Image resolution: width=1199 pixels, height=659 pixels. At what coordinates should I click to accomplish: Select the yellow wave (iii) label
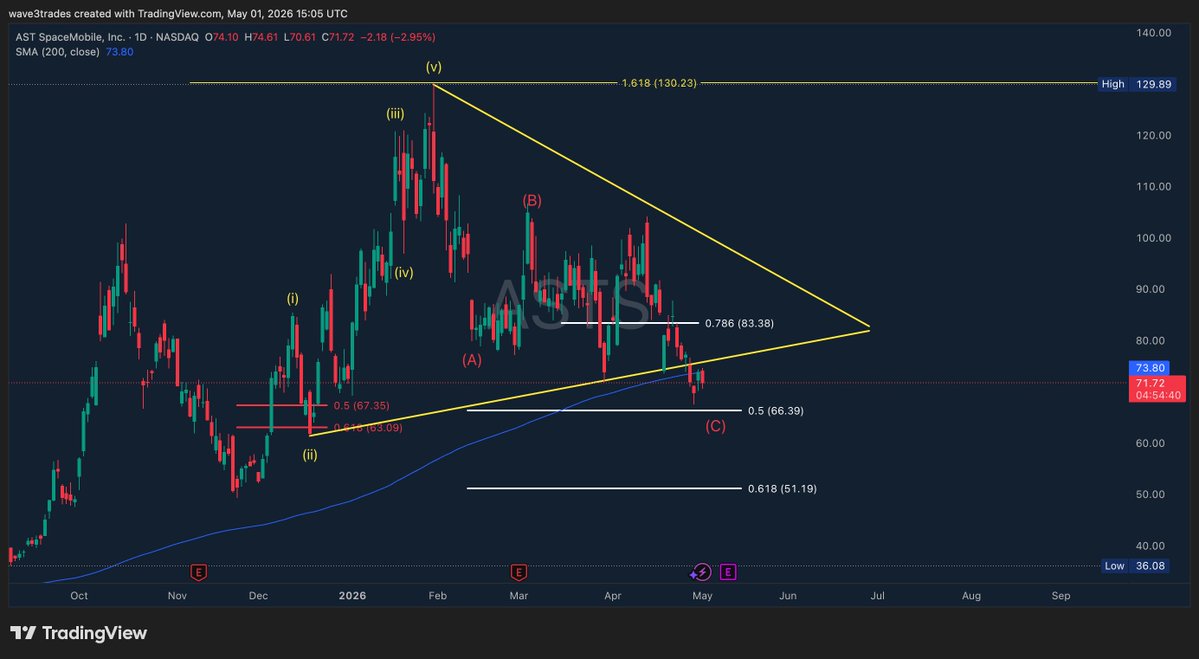pyautogui.click(x=395, y=114)
